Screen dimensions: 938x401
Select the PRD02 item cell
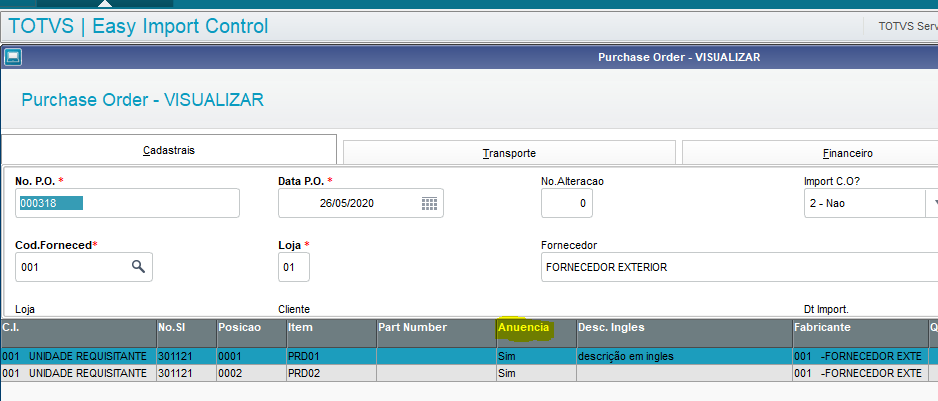[331, 373]
